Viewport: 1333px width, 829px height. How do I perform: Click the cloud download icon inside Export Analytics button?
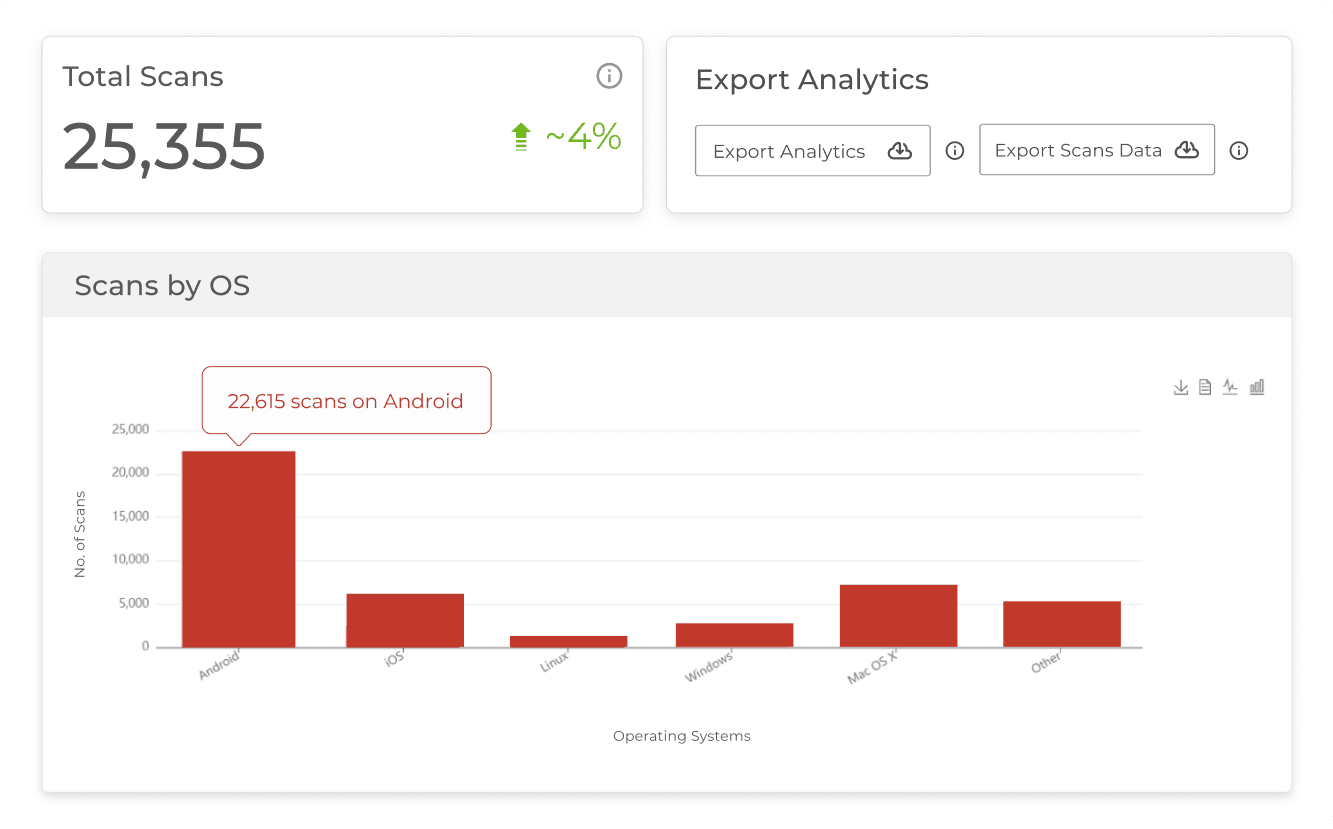(x=900, y=151)
